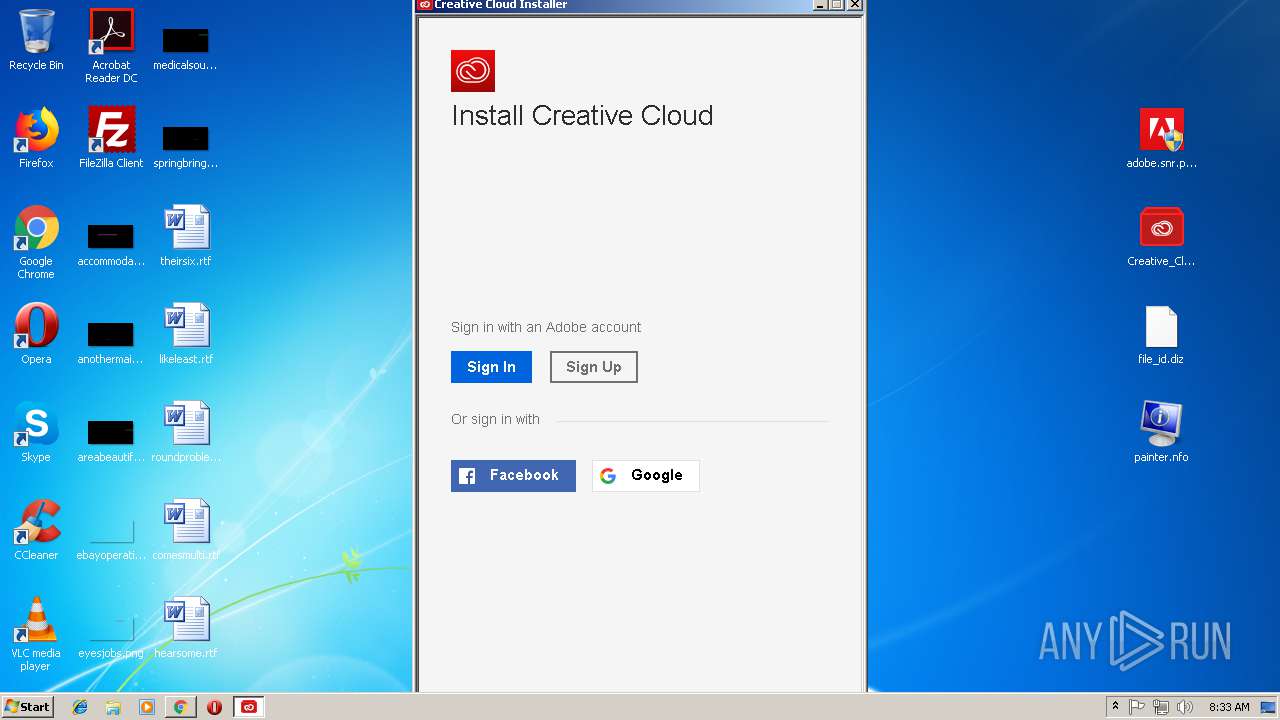Select the ebayoperati... desktop file
This screenshot has height=720, width=1280.
(111, 537)
